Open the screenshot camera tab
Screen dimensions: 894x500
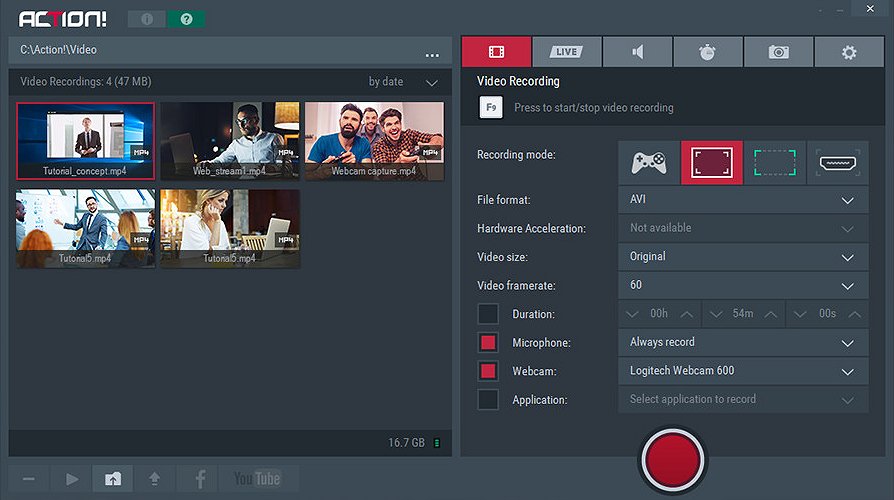click(x=778, y=52)
